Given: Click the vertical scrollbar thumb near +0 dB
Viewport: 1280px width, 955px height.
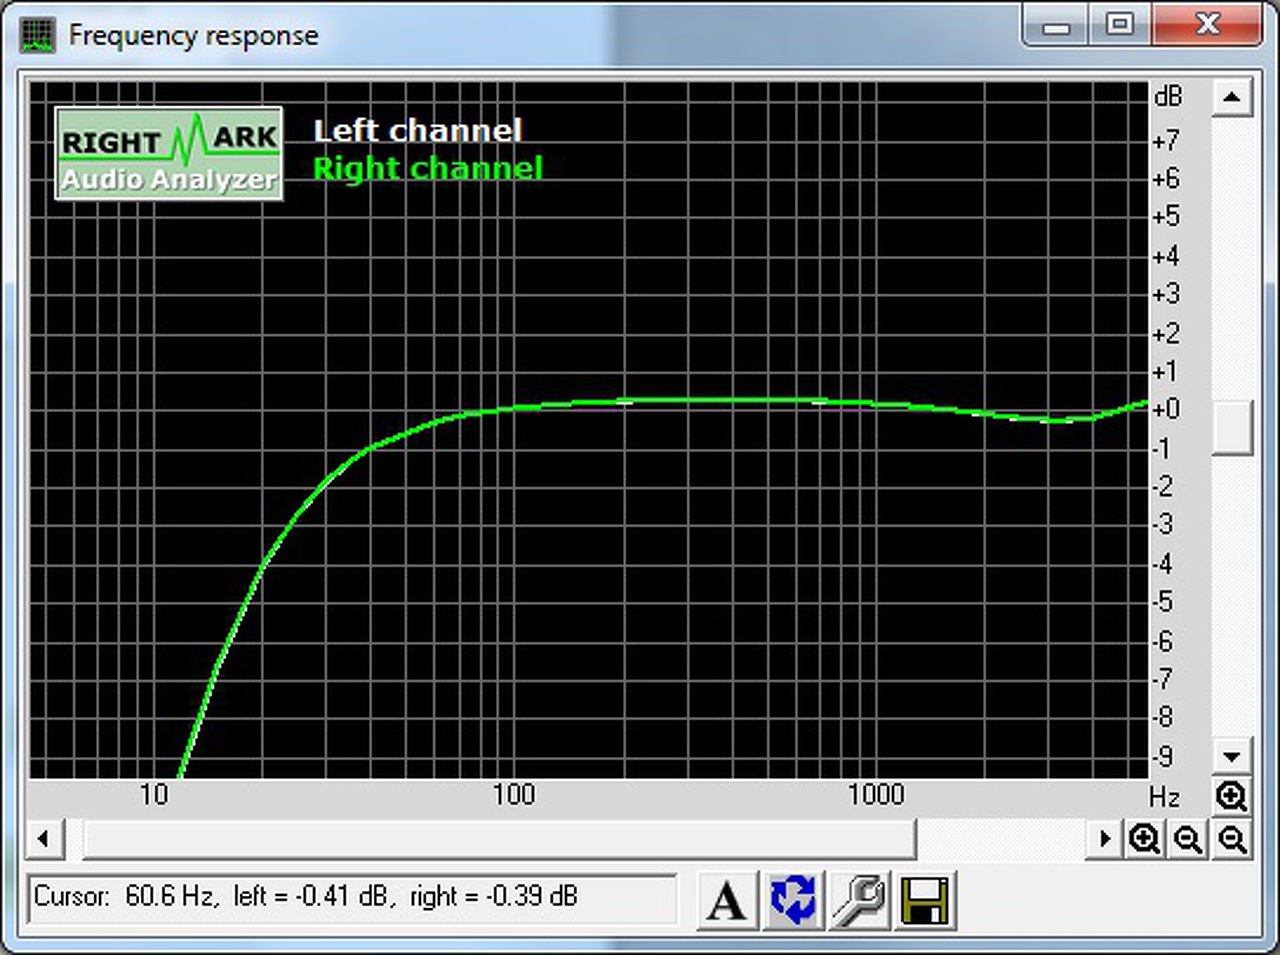Looking at the screenshot, I should (x=1232, y=427).
